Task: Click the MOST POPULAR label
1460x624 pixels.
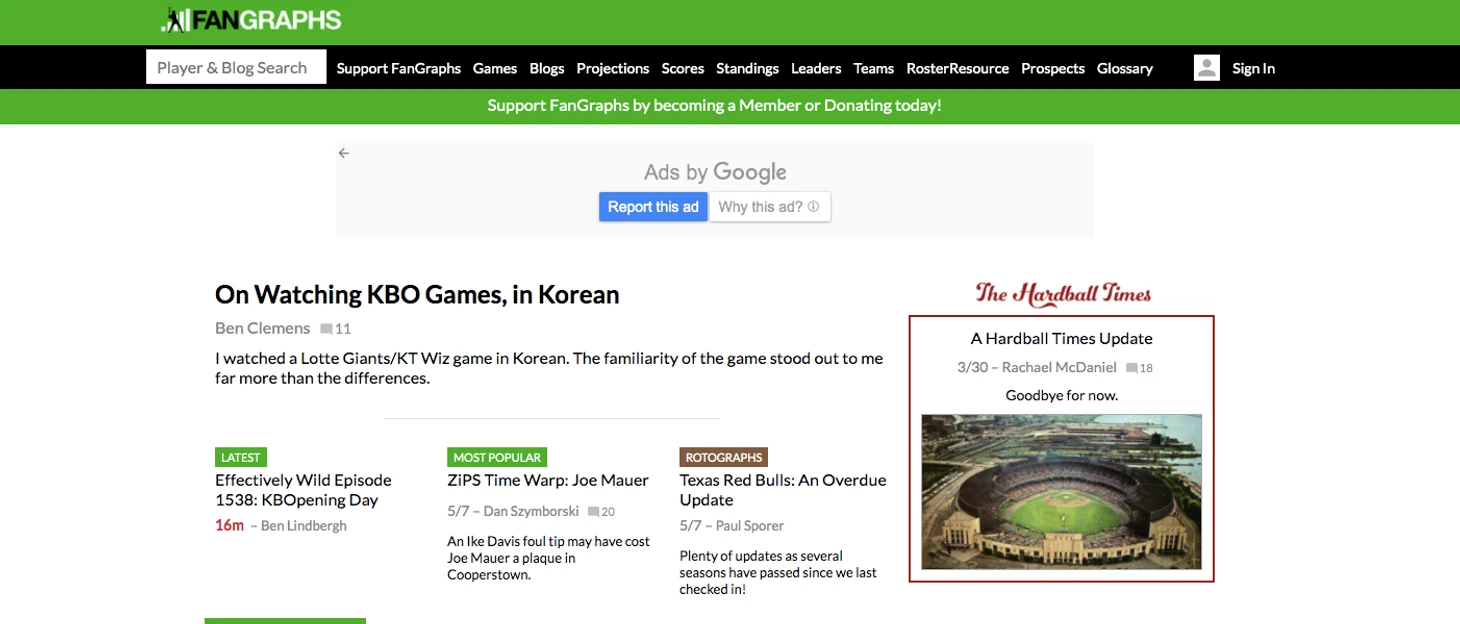Action: coord(497,457)
